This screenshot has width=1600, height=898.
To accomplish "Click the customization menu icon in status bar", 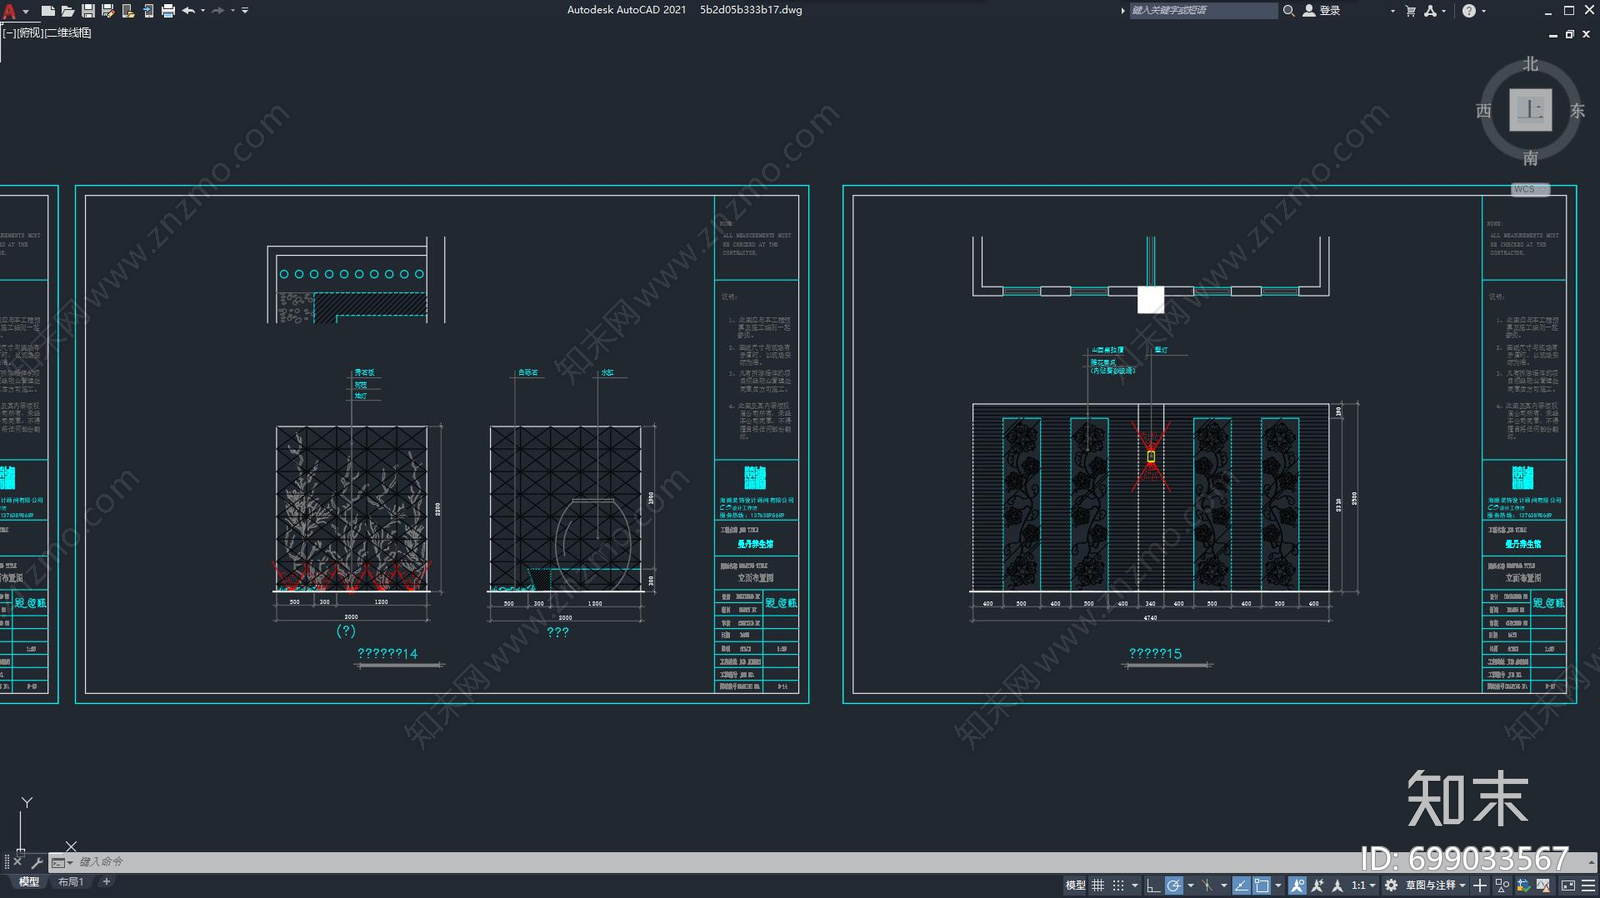I will coord(1588,885).
